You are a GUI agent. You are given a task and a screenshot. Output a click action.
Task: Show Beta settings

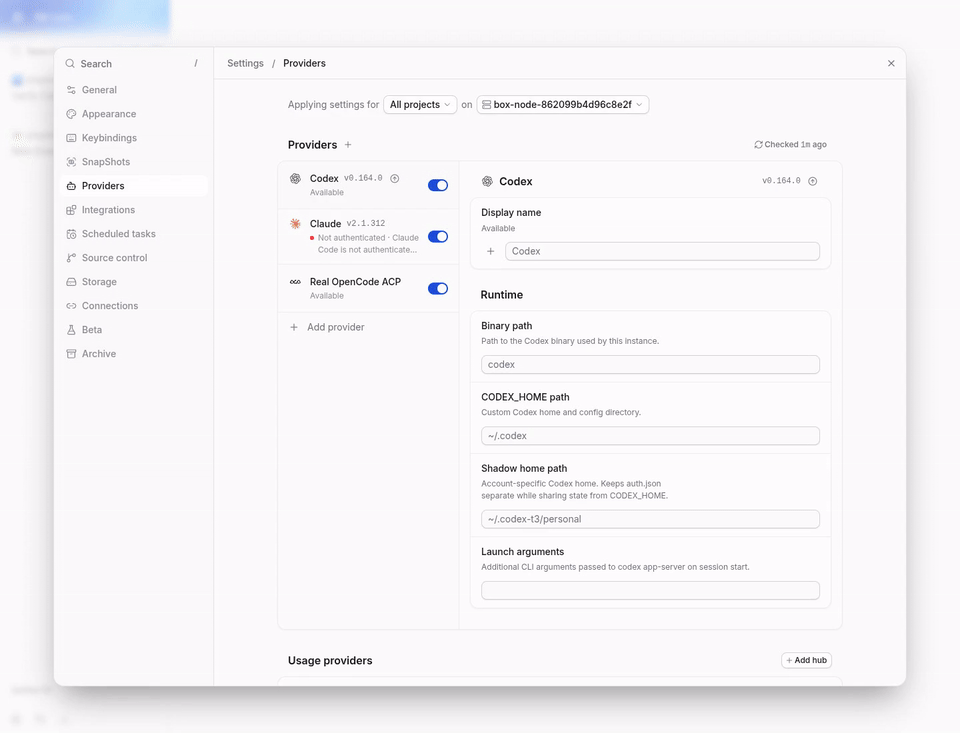134,329
